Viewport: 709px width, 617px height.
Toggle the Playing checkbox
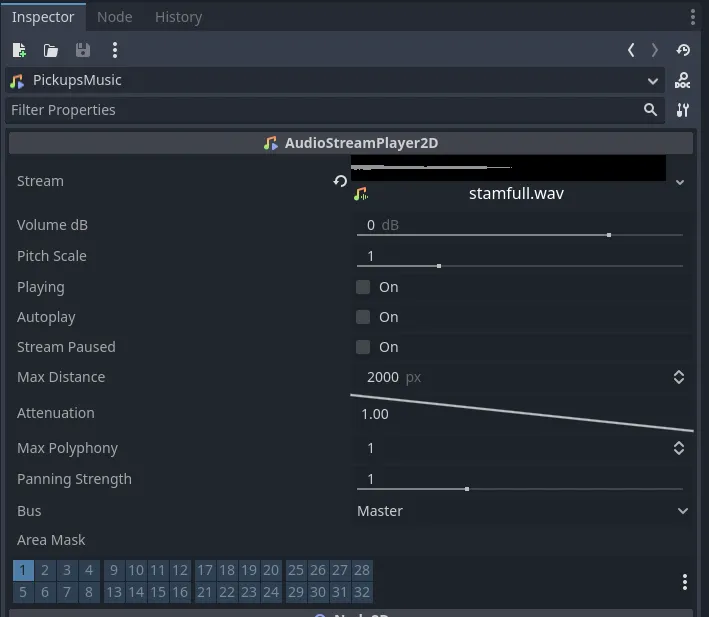363,287
